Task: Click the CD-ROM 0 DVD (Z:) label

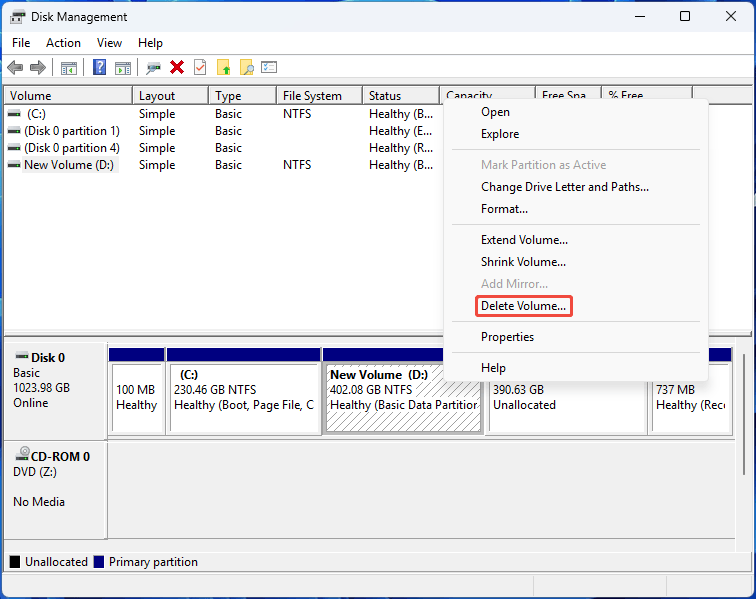Action: click(55, 489)
